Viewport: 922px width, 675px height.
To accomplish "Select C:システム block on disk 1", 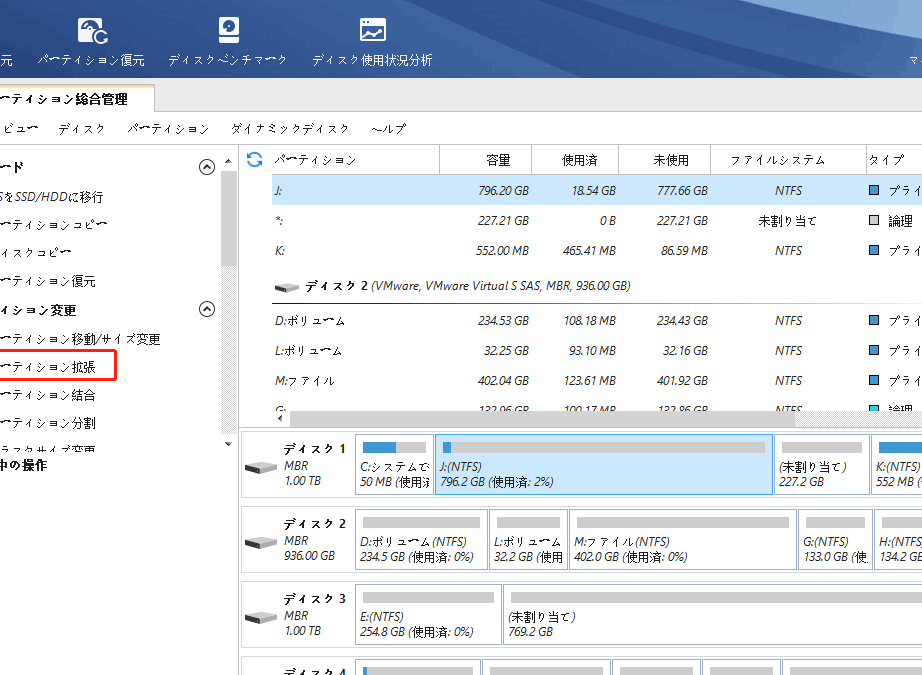I will (395, 465).
